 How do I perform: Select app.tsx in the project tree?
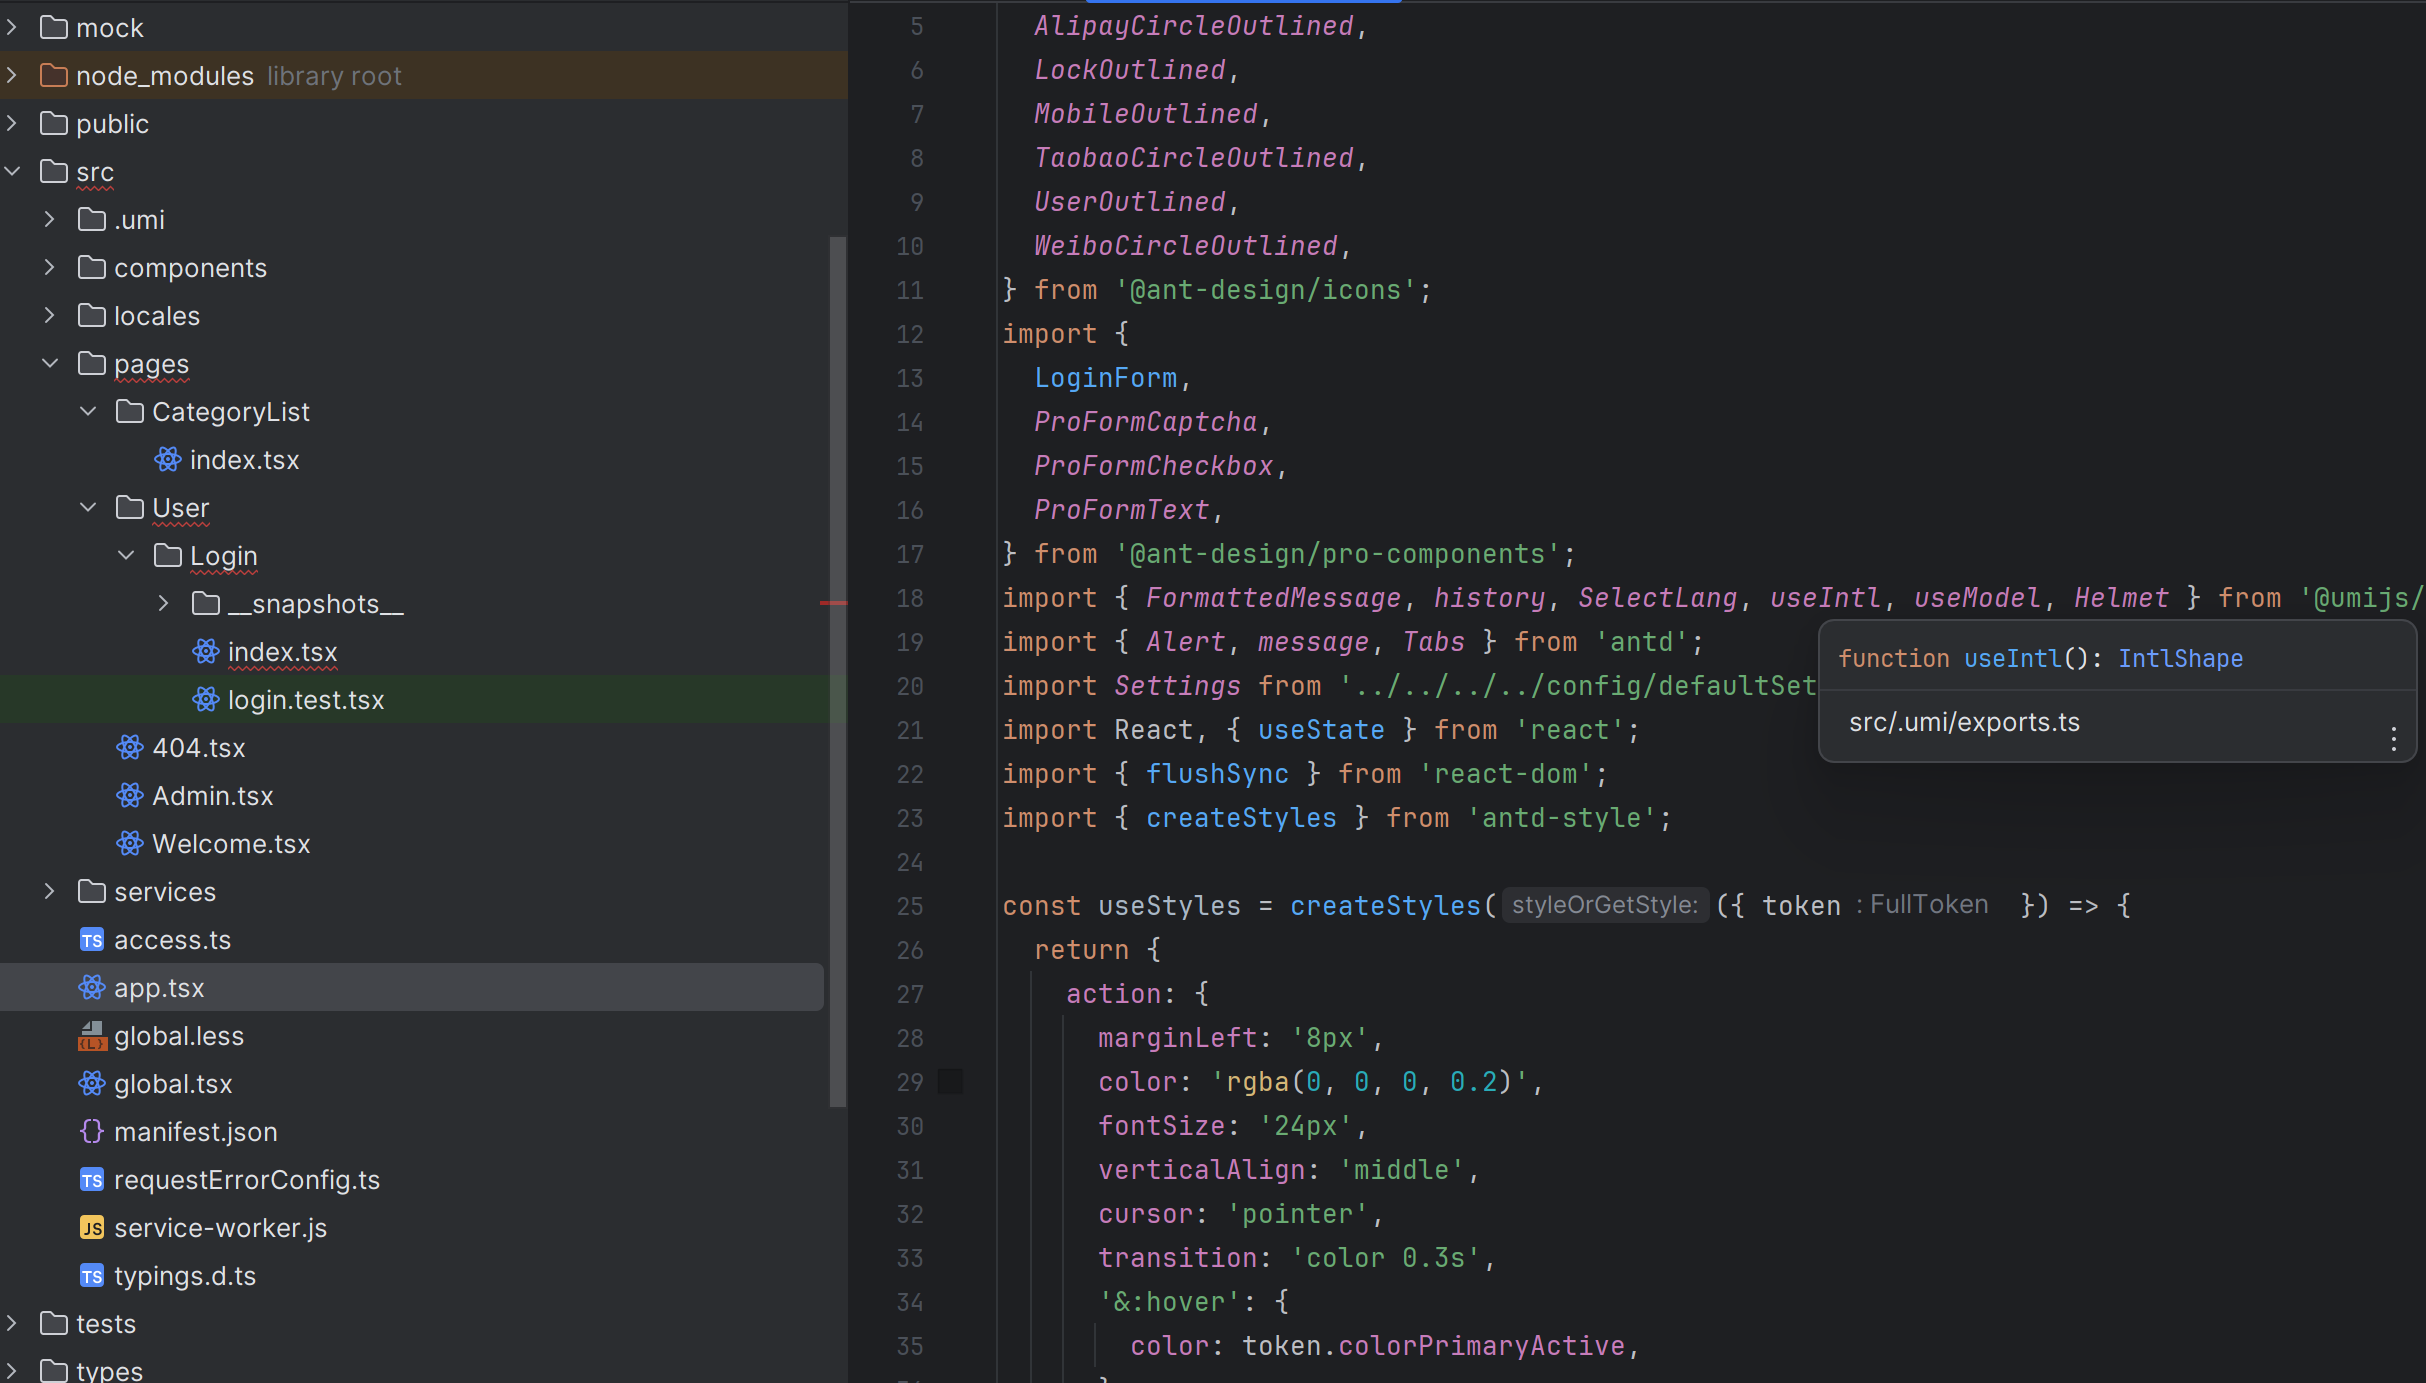[412, 988]
